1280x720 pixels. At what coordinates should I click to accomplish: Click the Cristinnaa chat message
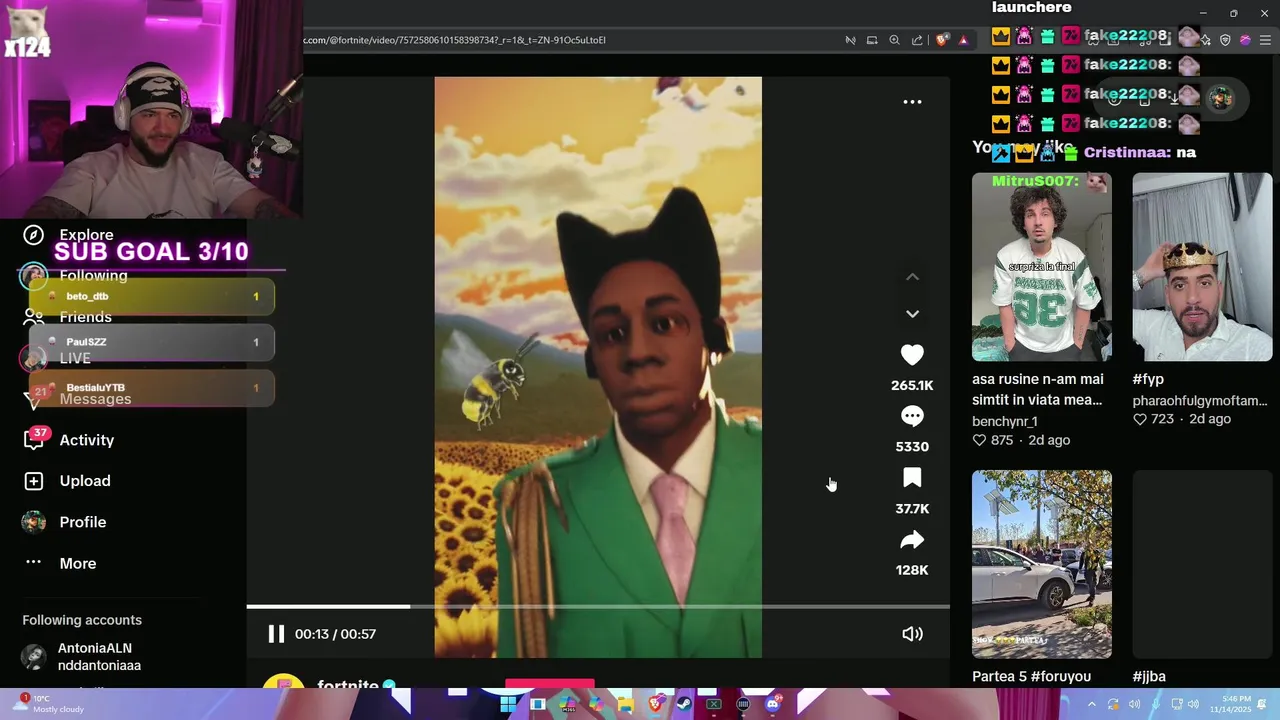point(1095,152)
